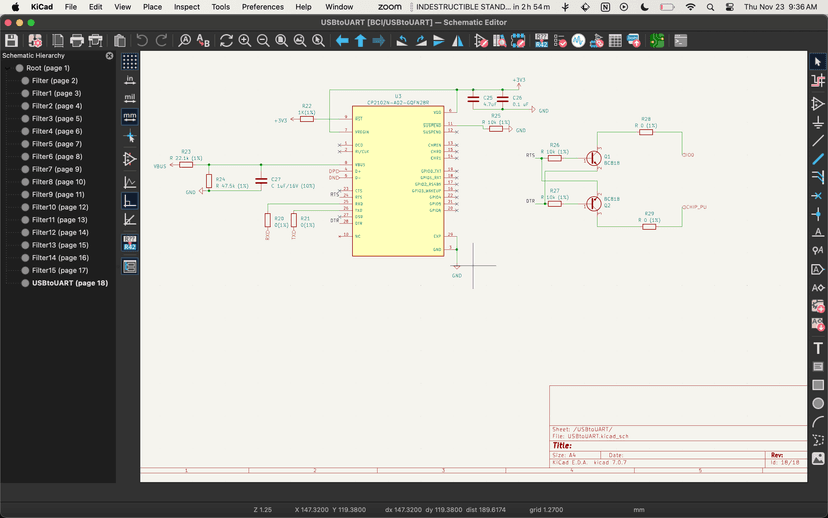Image resolution: width=828 pixels, height=518 pixels.
Task: Open the Inspect menu
Action: click(186, 7)
